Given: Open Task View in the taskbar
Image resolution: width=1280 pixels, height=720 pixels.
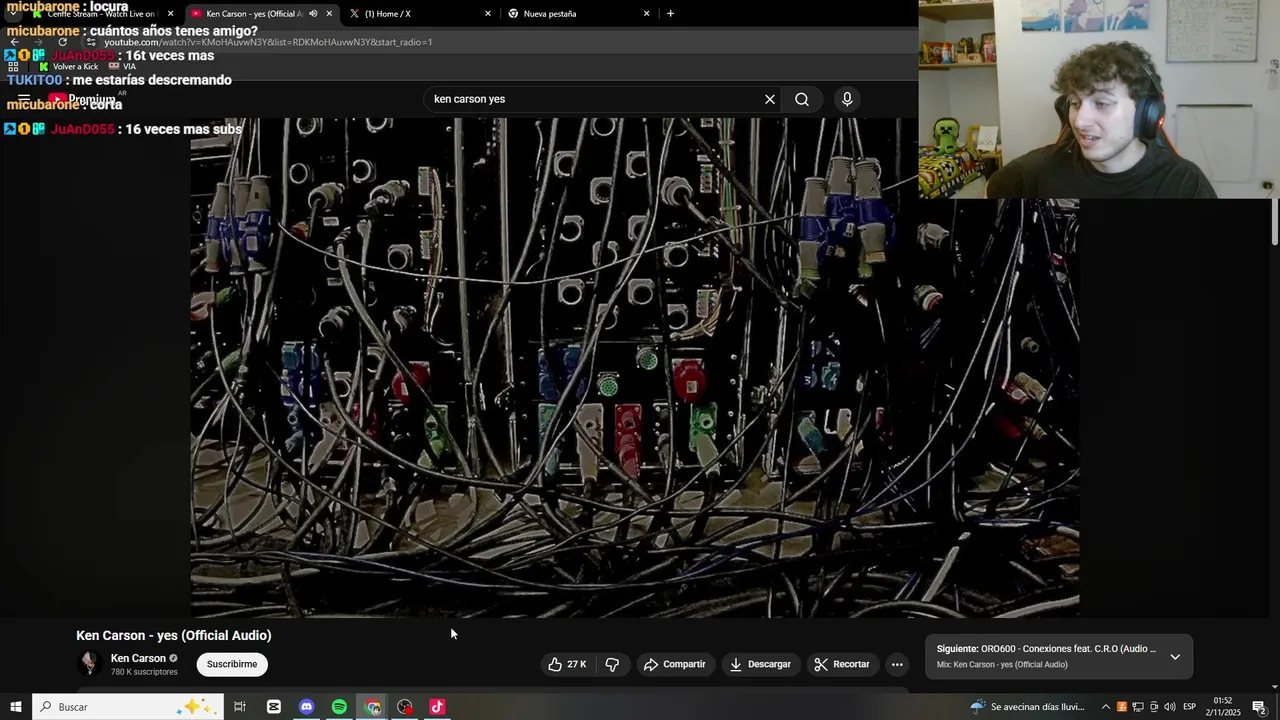Looking at the screenshot, I should [x=240, y=707].
